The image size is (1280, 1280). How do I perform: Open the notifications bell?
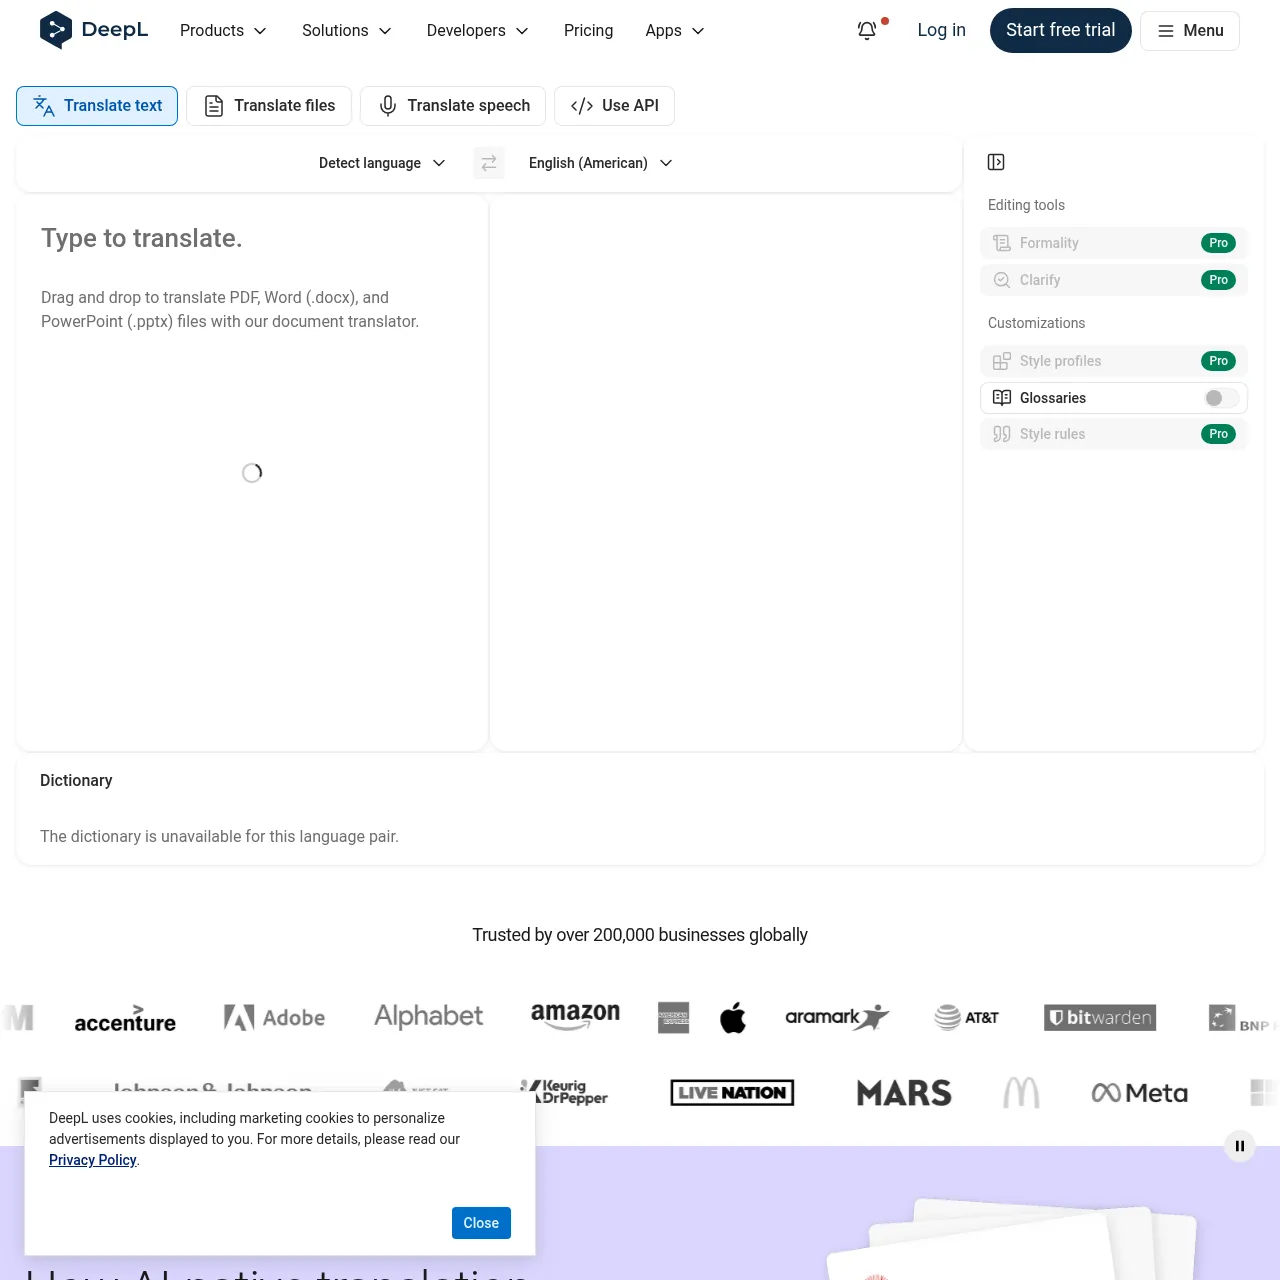[867, 31]
